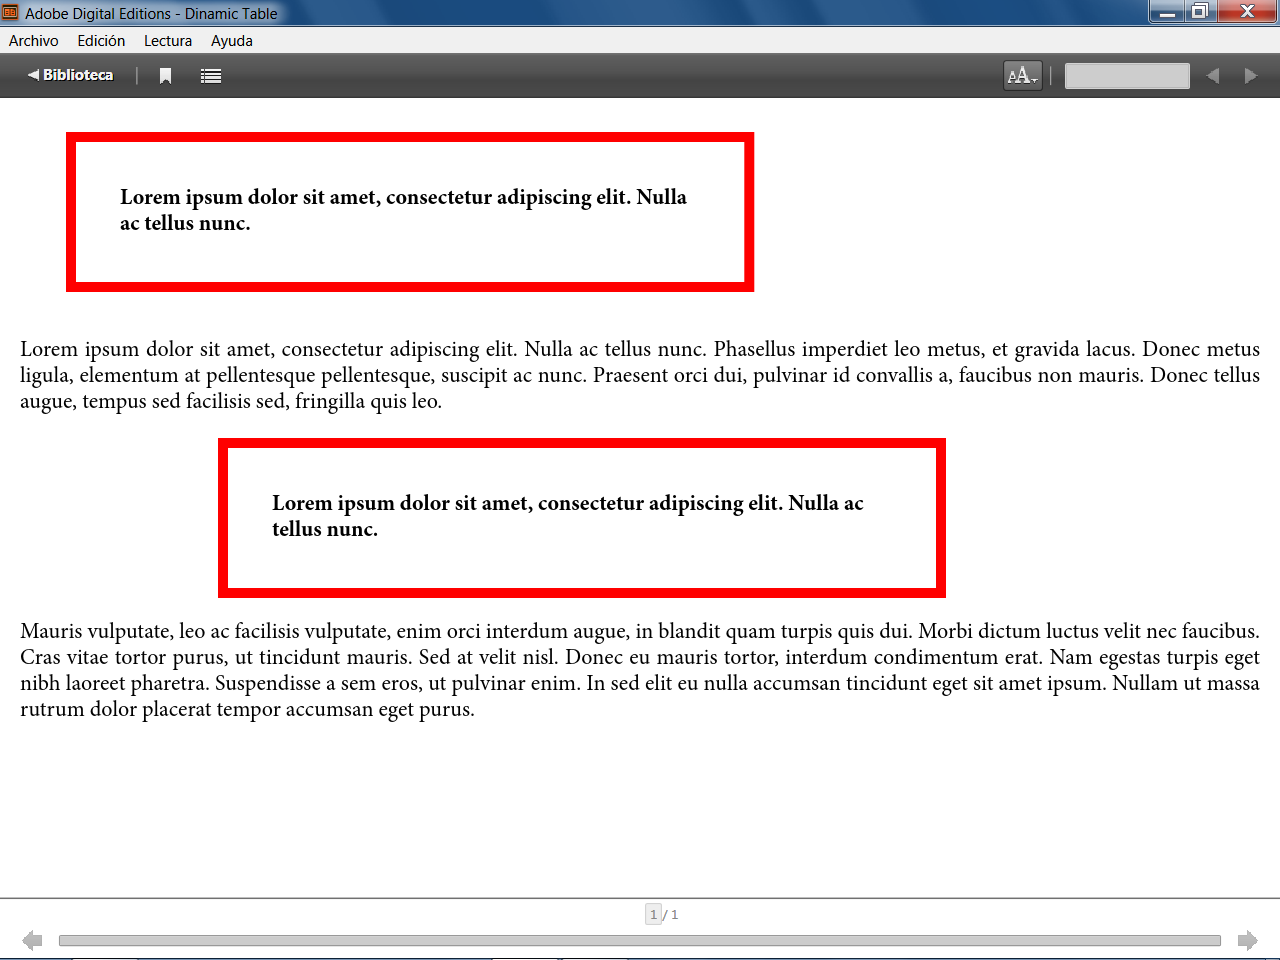Viewport: 1280px width, 960px height.
Task: Open the Edición menu
Action: [101, 41]
